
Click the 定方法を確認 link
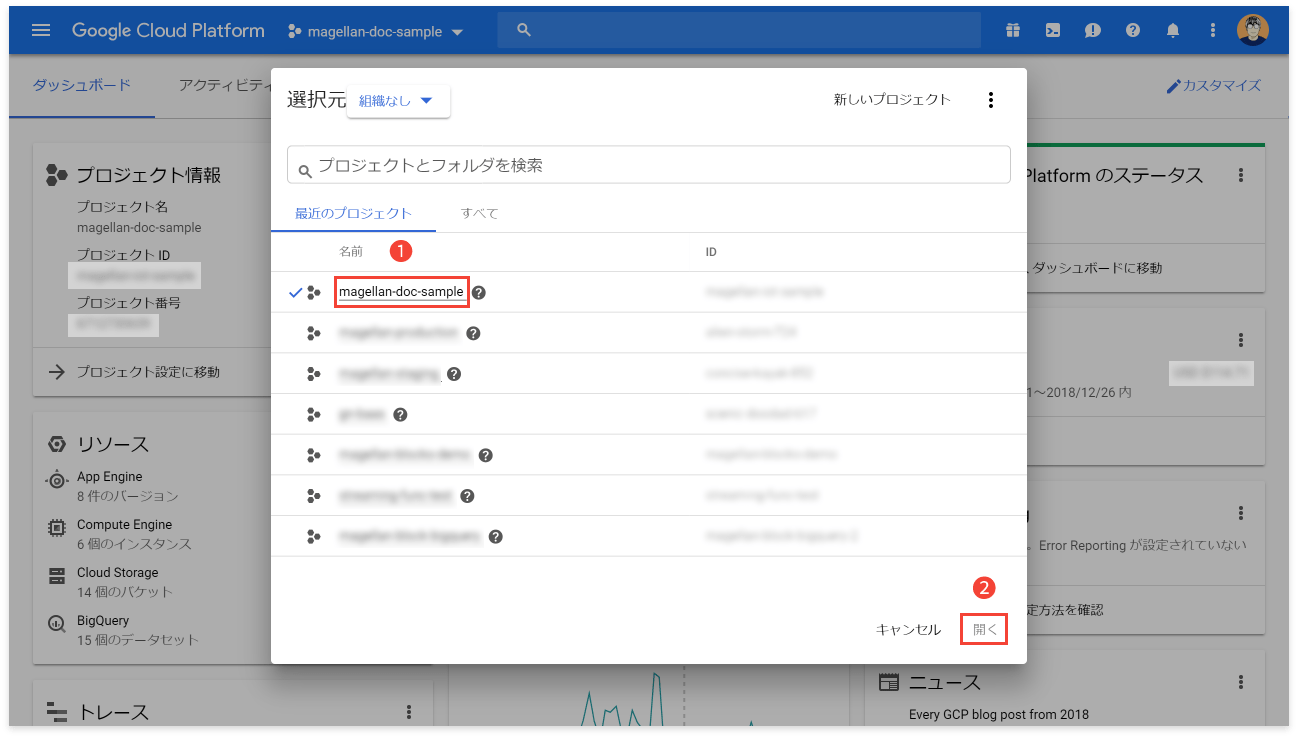(x=1065, y=610)
